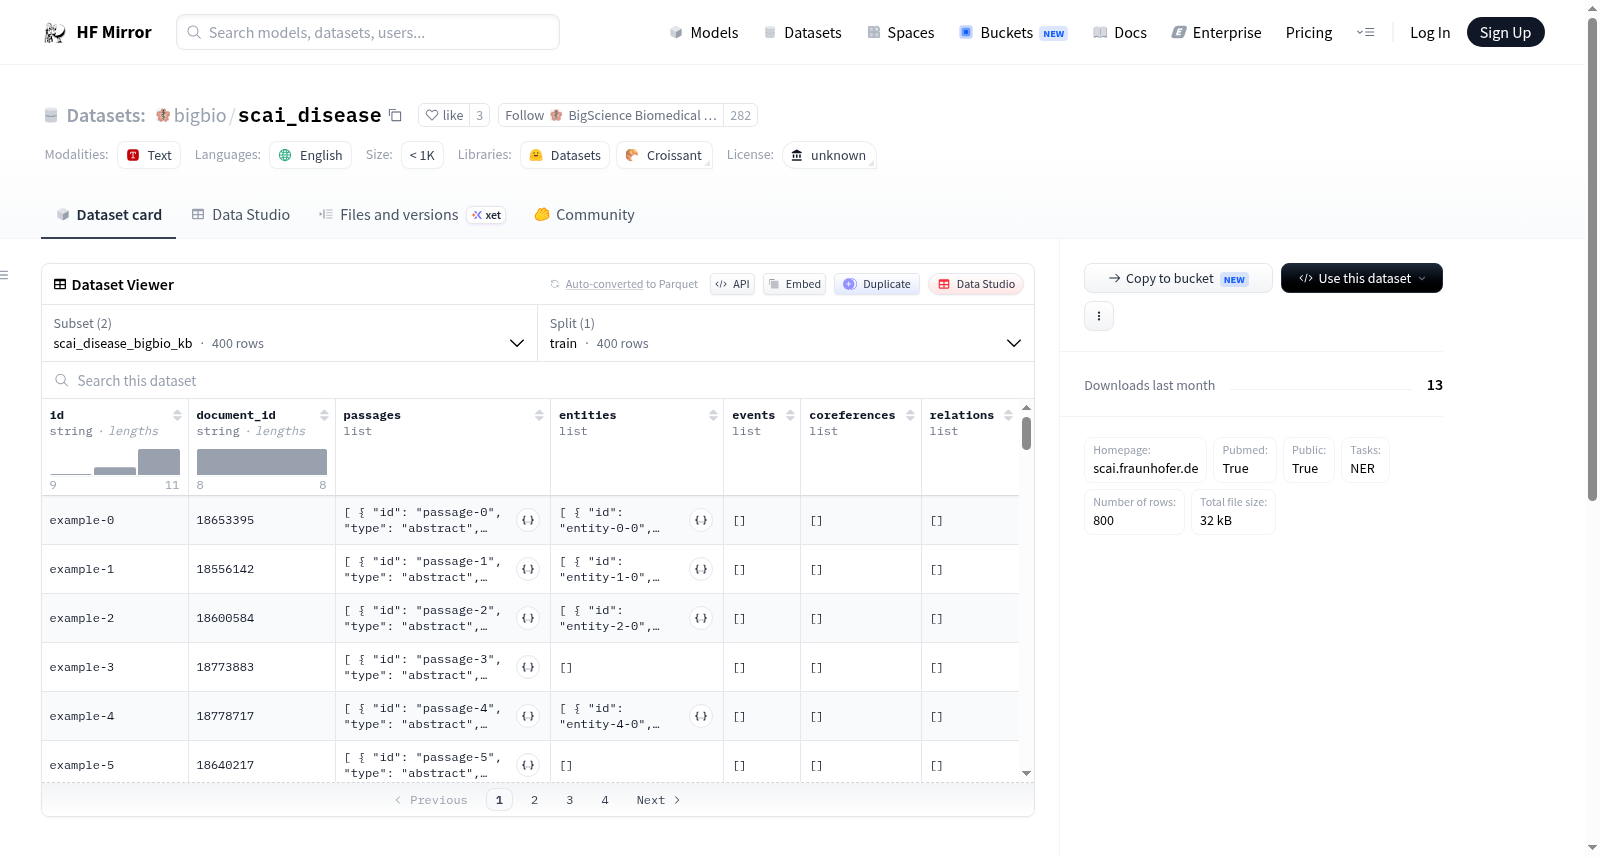This screenshot has width=1600, height=857.
Task: Sort by the document_id column
Action: pyautogui.click(x=324, y=415)
